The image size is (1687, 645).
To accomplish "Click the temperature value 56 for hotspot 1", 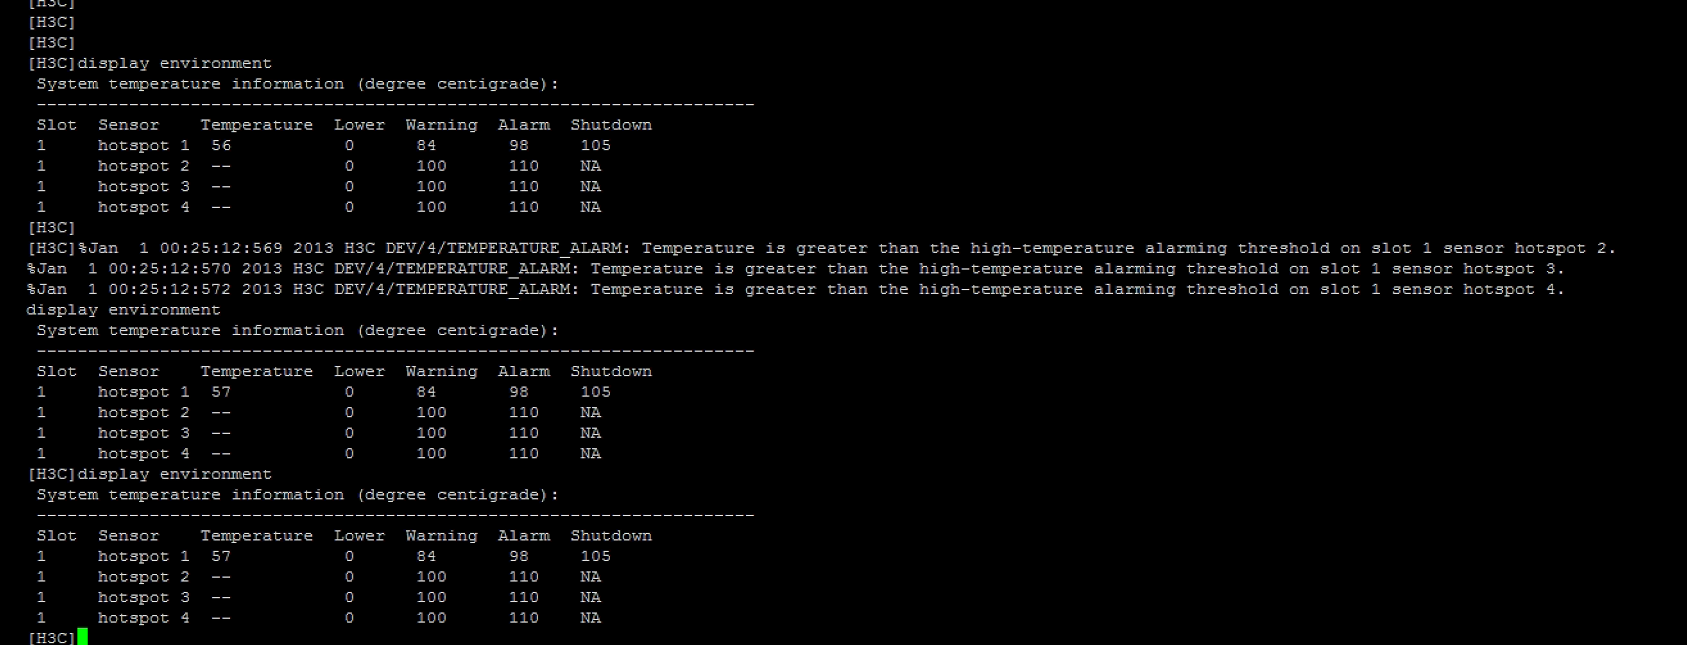I will pyautogui.click(x=221, y=145).
